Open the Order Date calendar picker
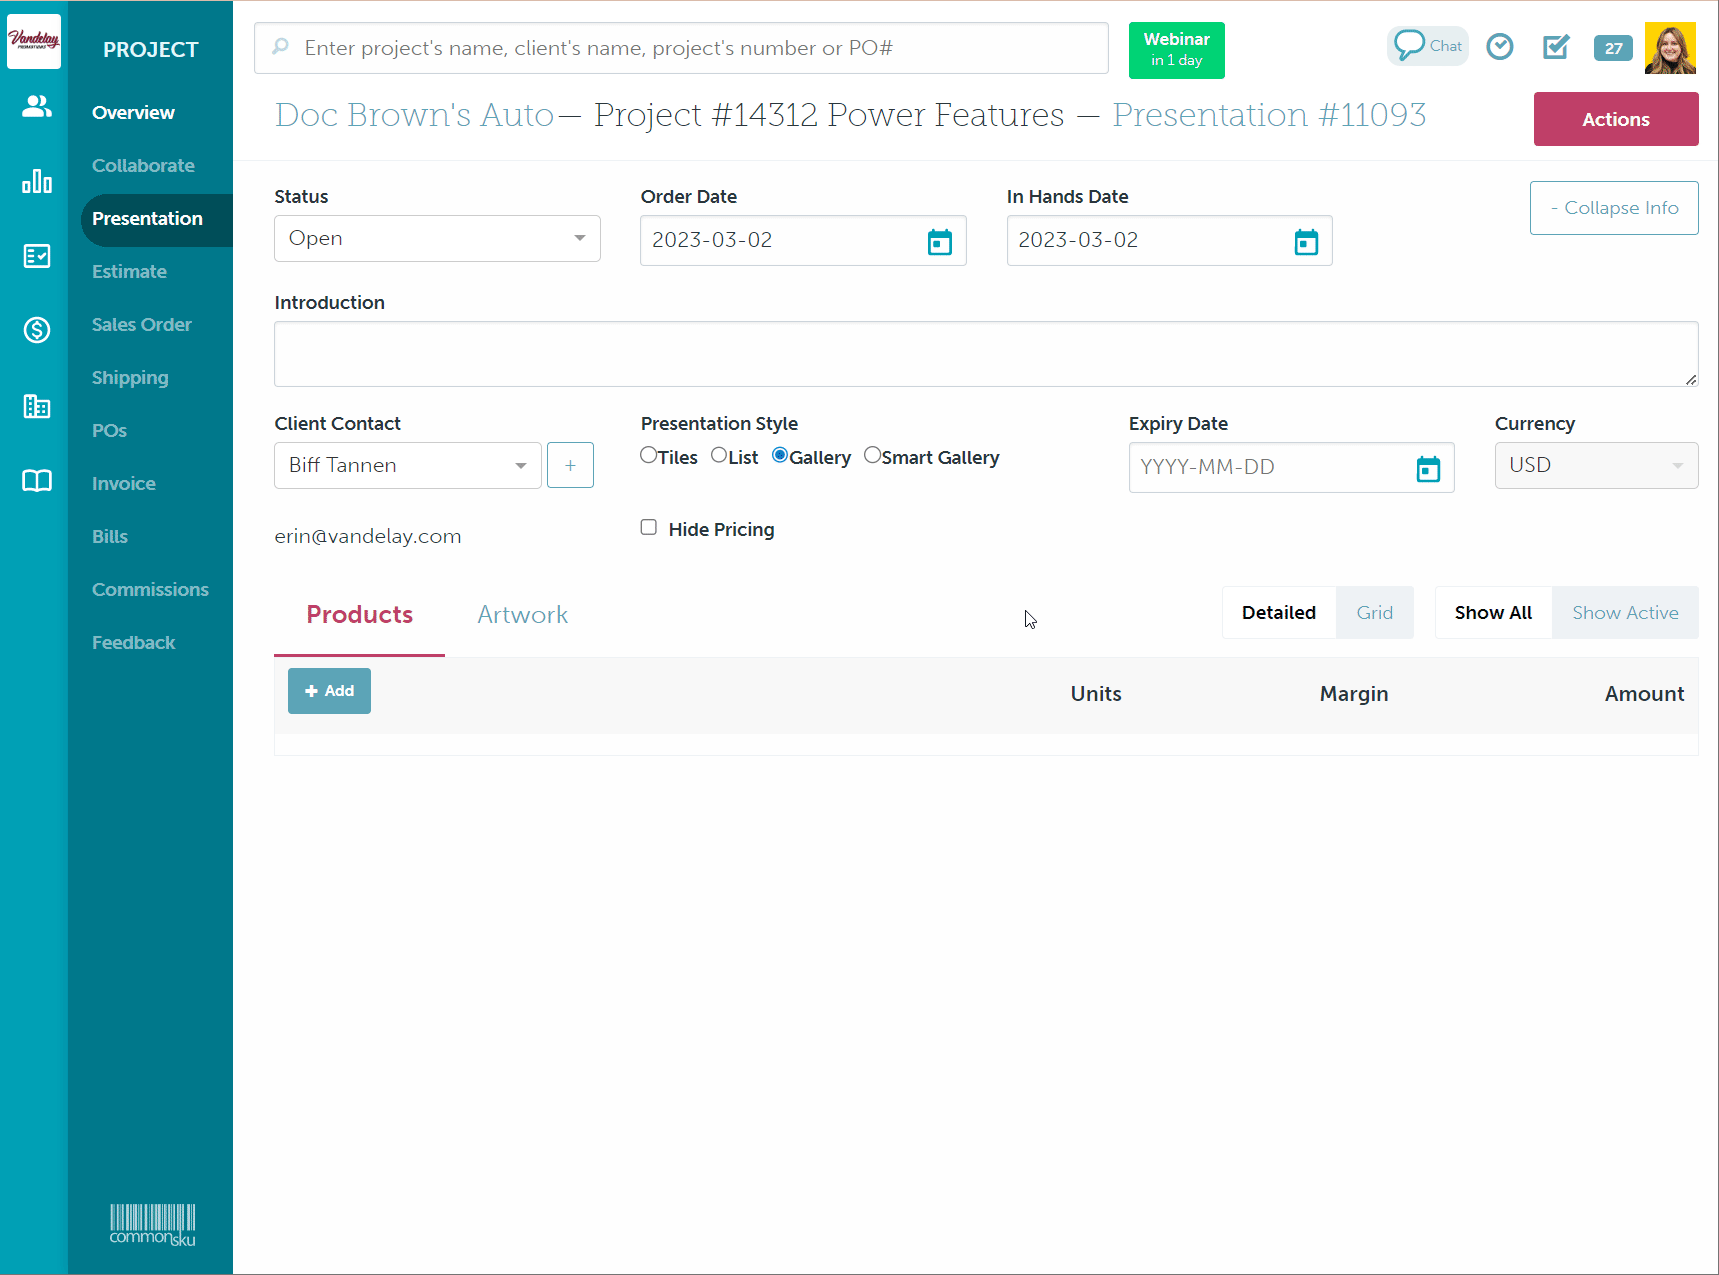Image resolution: width=1719 pixels, height=1275 pixels. point(939,242)
